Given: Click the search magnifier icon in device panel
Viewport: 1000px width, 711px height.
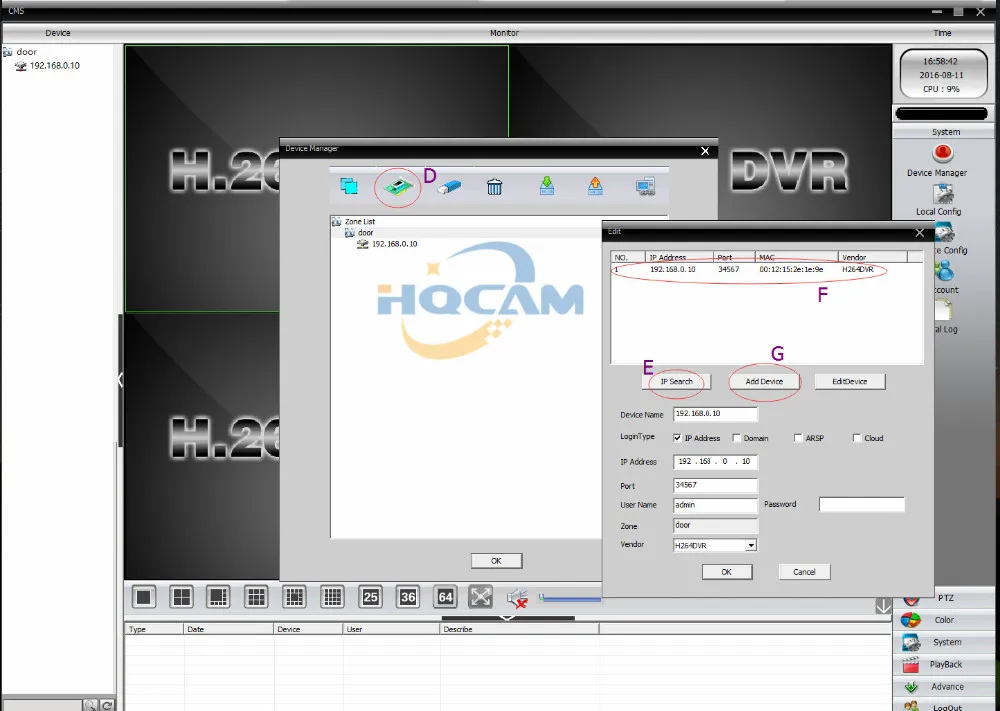Looking at the screenshot, I should 90,705.
